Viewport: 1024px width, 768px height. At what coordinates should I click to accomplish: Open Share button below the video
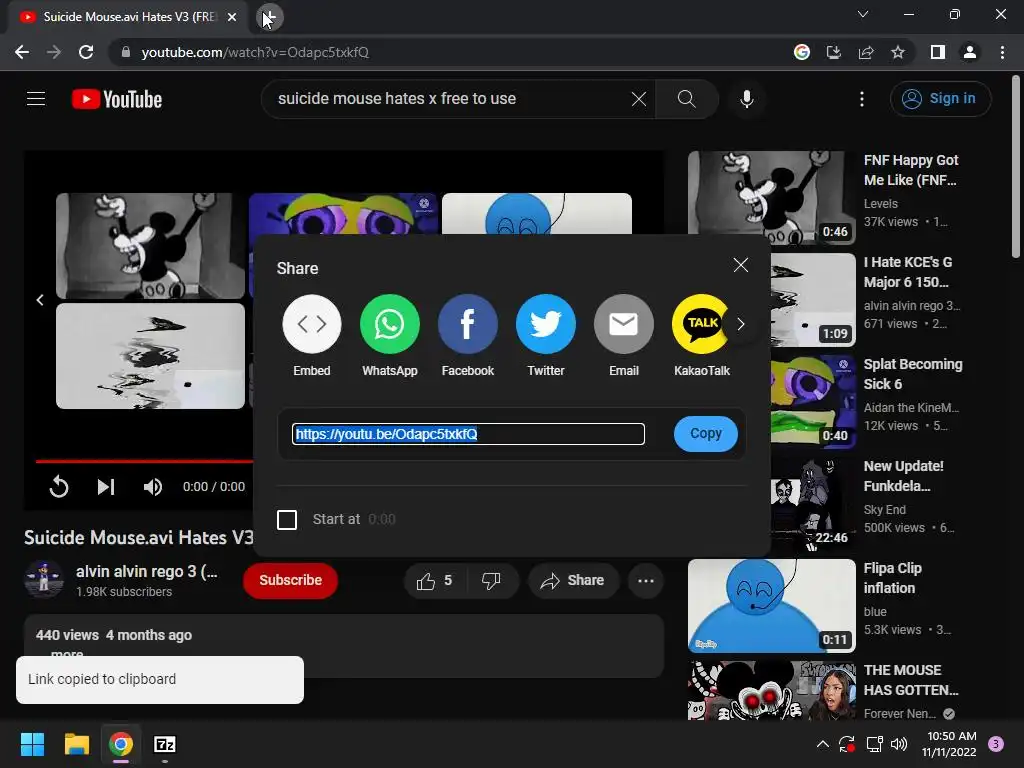point(573,581)
